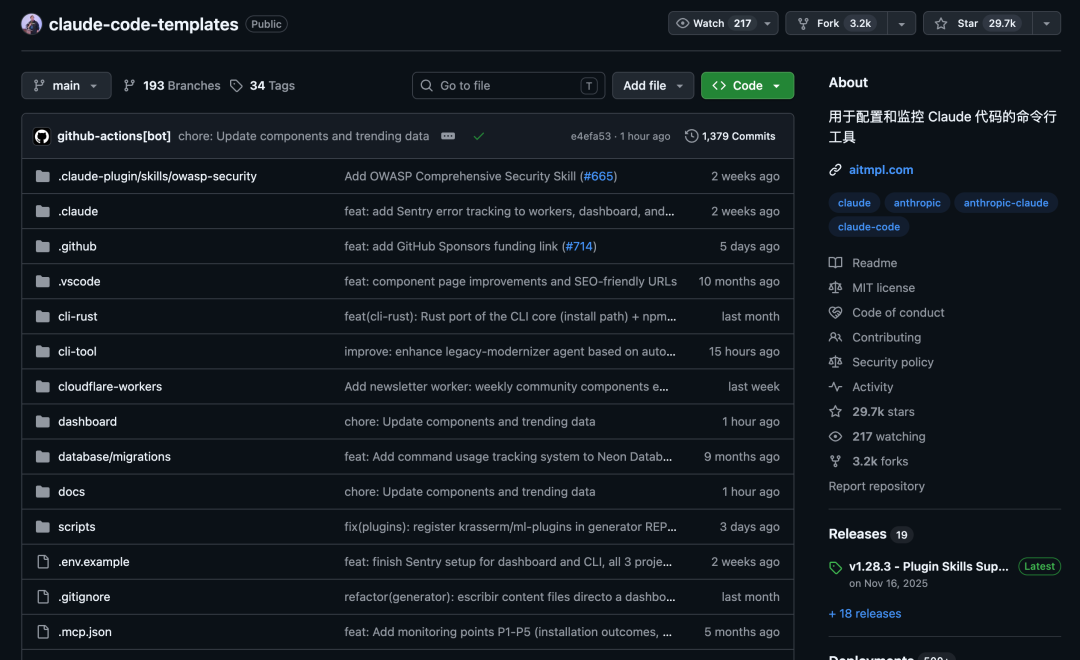Open the Watch notifications dropdown
Screen dimensions: 1080x660
click(723, 23)
